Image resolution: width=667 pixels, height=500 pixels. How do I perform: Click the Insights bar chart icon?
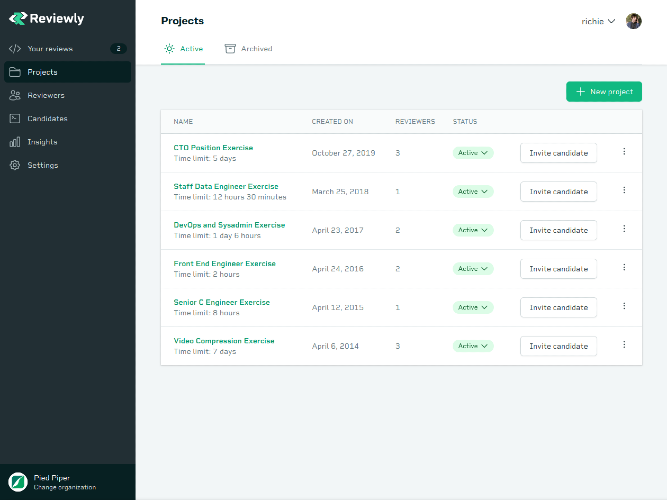(15, 142)
